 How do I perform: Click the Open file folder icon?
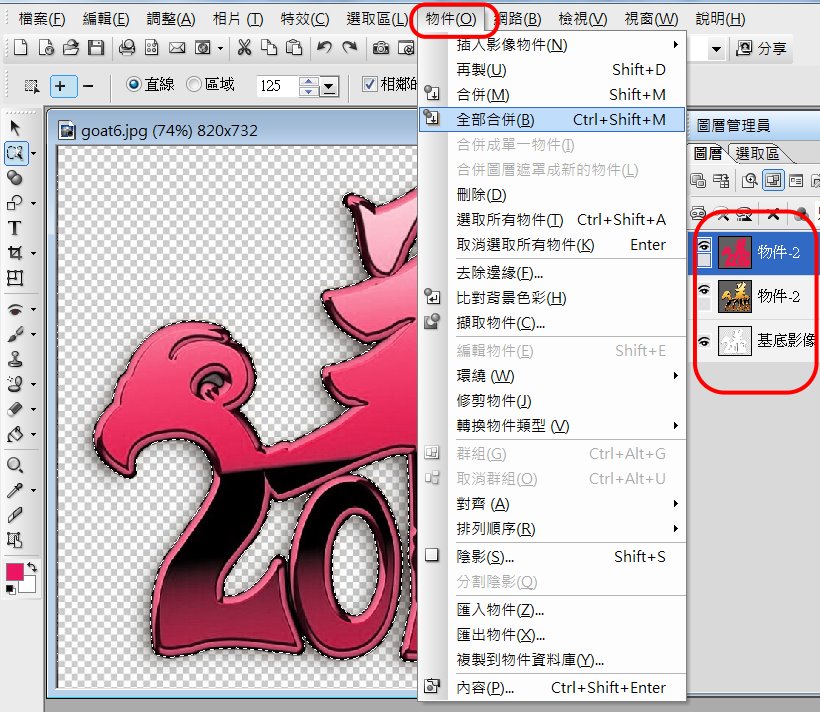coord(71,48)
